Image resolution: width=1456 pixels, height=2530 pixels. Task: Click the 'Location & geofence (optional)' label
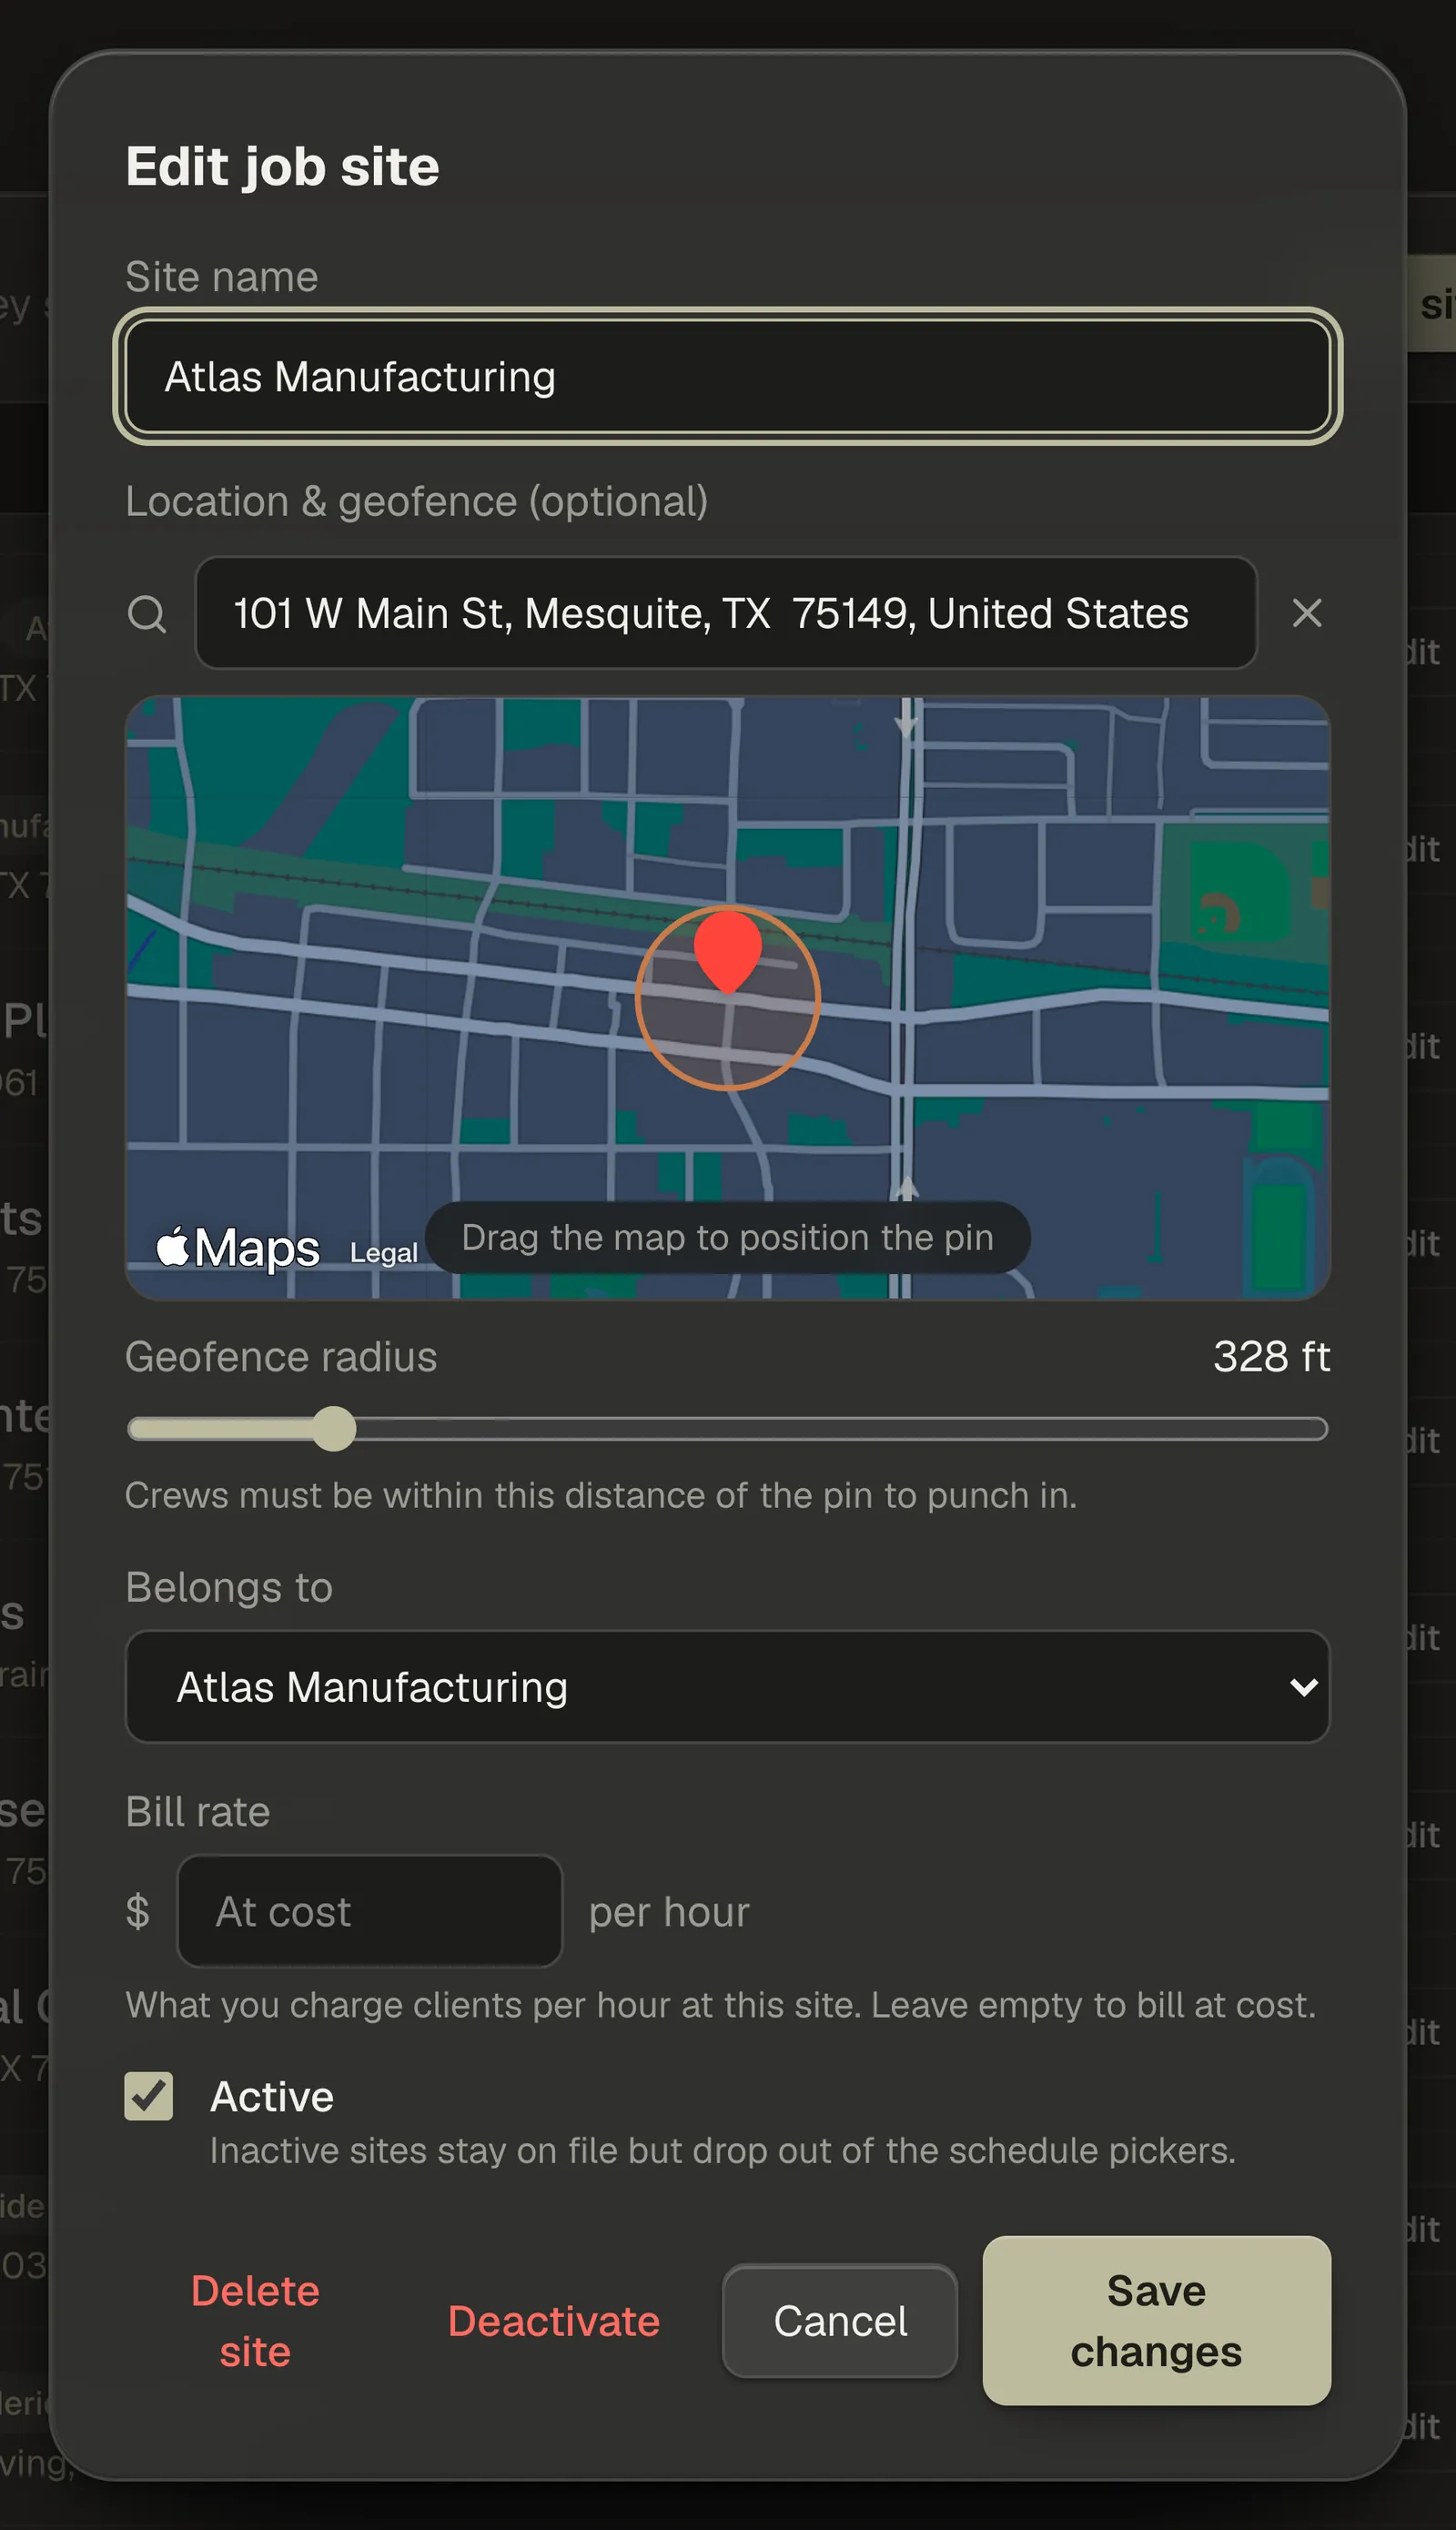pyautogui.click(x=417, y=501)
